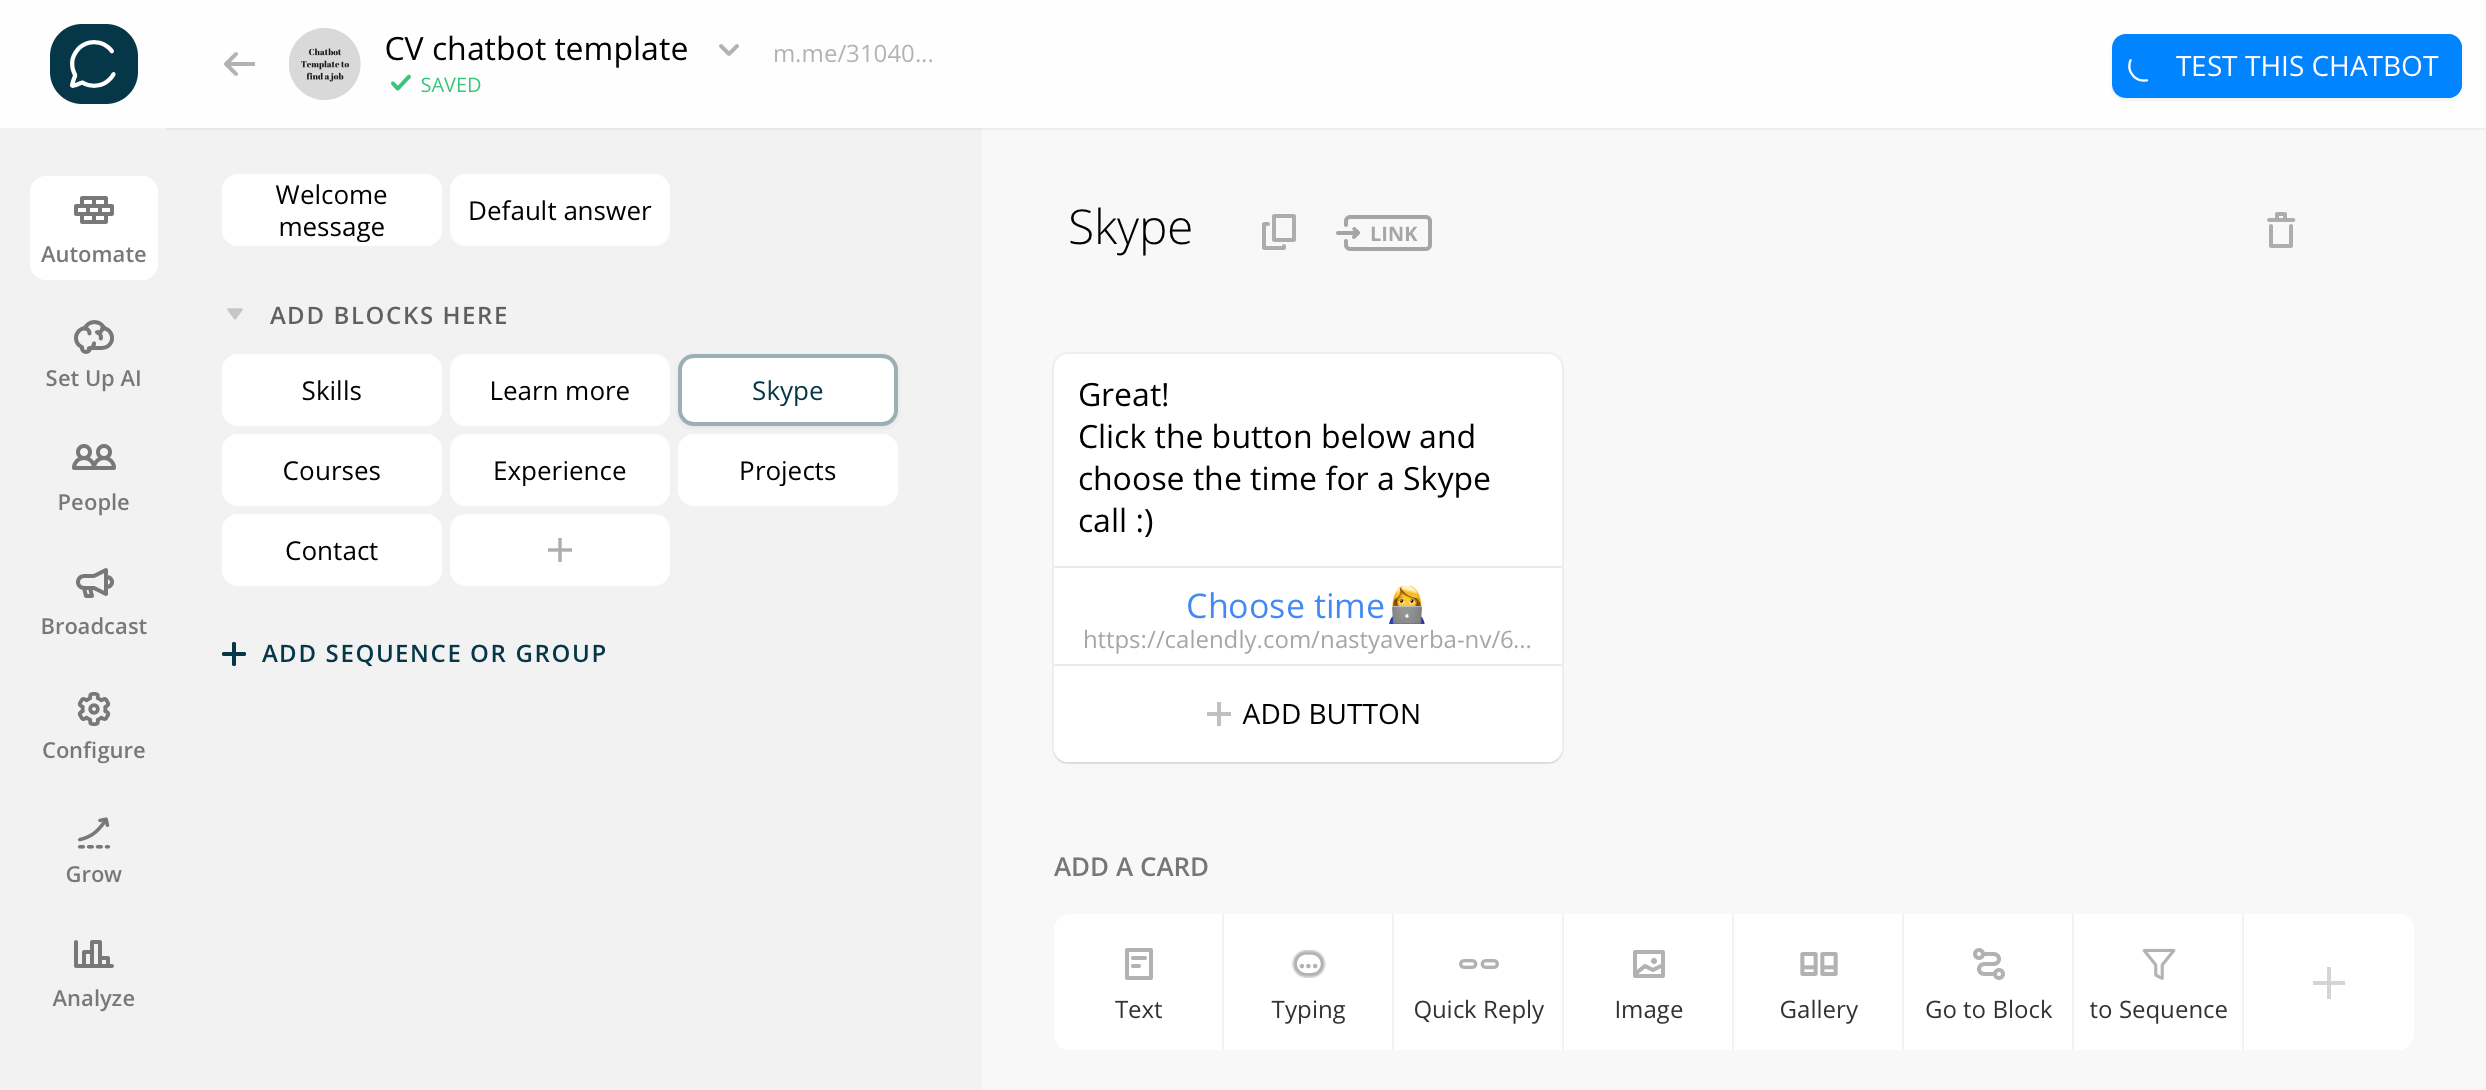Open the Grow section
This screenshot has width=2486, height=1090.
tap(93, 848)
